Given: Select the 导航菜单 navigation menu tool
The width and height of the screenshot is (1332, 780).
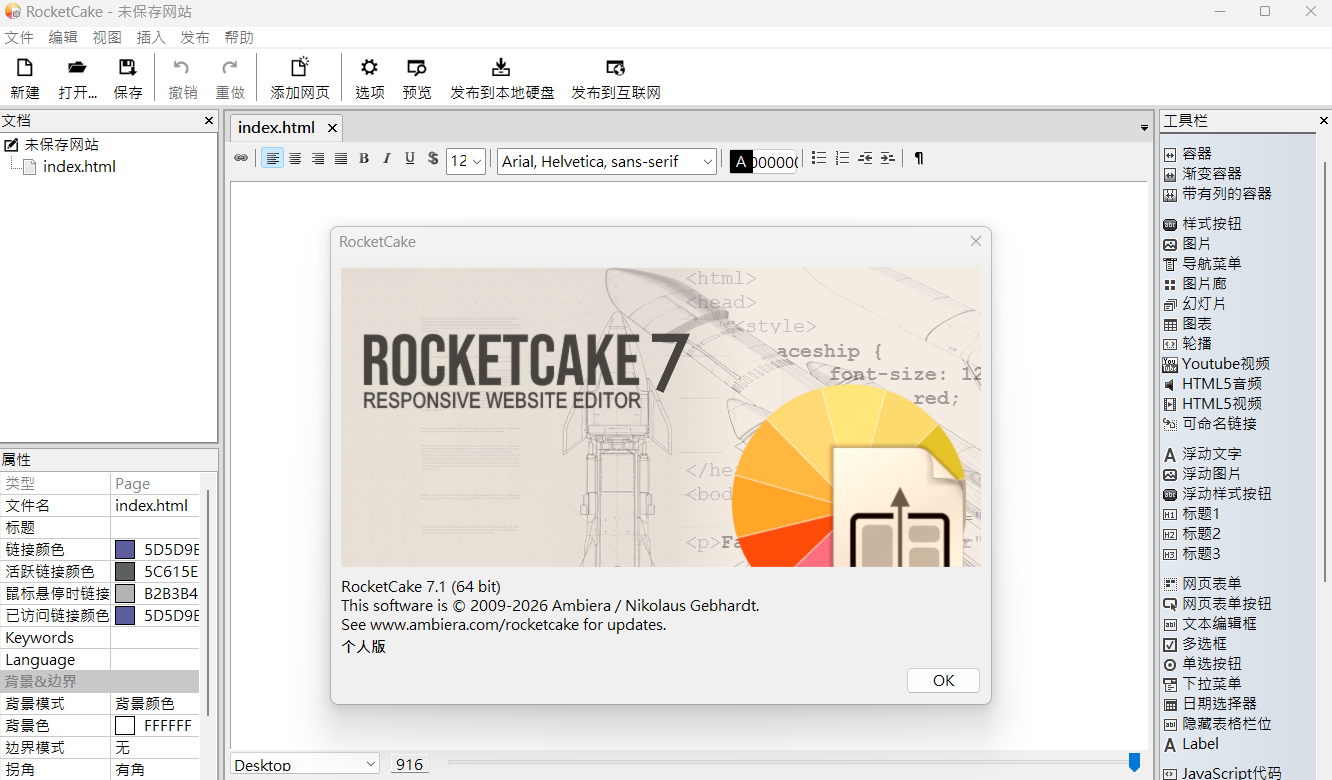Looking at the screenshot, I should click(x=1211, y=264).
